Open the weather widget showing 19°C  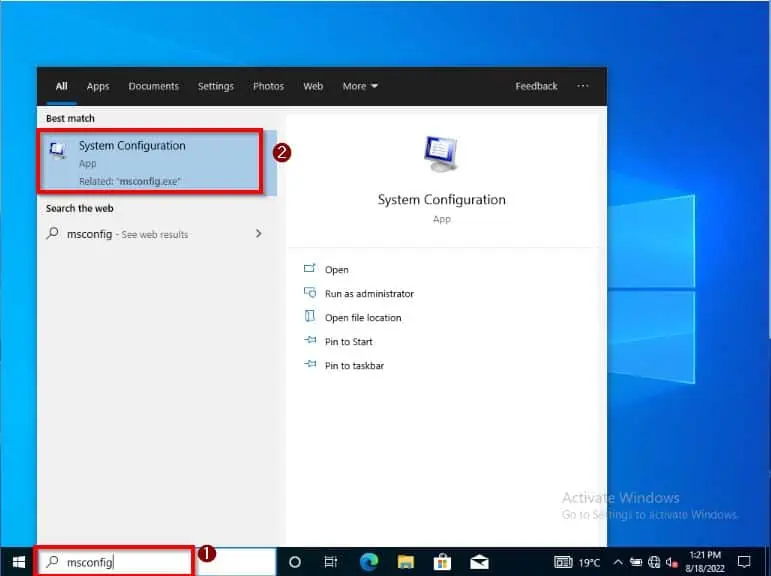coord(578,562)
